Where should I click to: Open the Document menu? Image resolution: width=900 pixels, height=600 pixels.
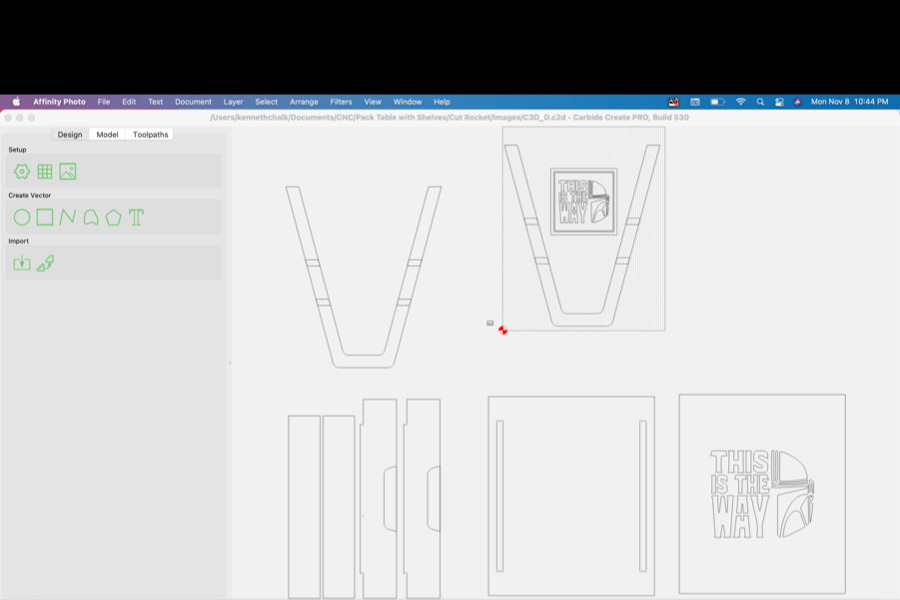tap(193, 102)
